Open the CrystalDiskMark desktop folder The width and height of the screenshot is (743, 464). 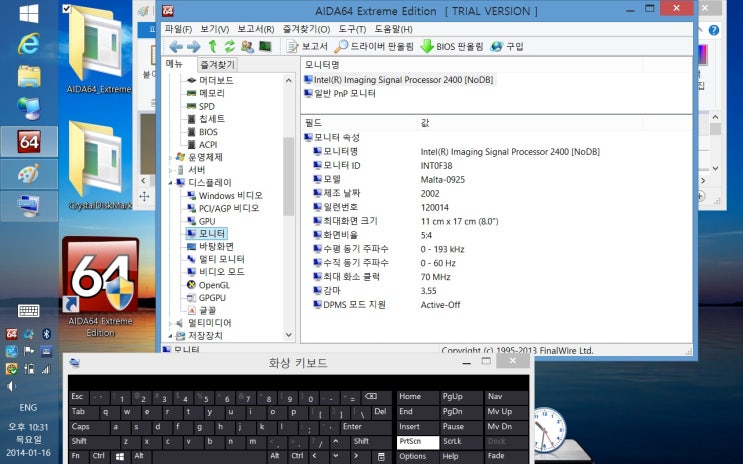[100, 166]
